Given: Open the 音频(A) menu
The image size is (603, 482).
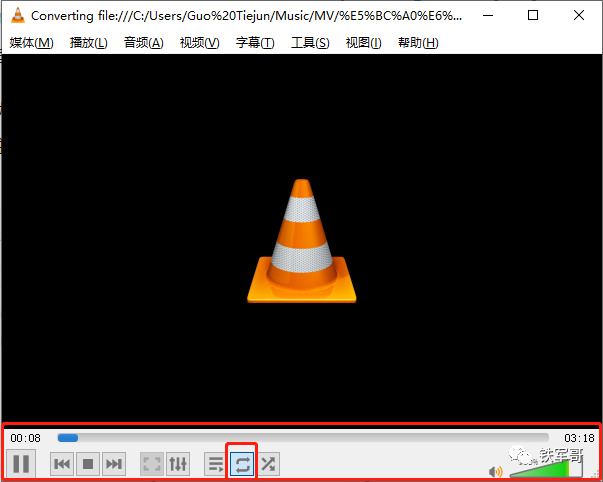Looking at the screenshot, I should click(143, 43).
